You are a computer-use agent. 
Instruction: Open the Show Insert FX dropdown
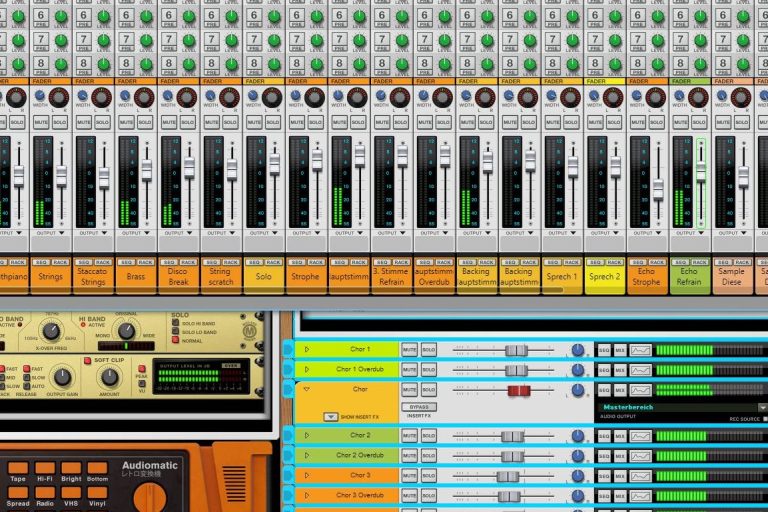click(329, 416)
